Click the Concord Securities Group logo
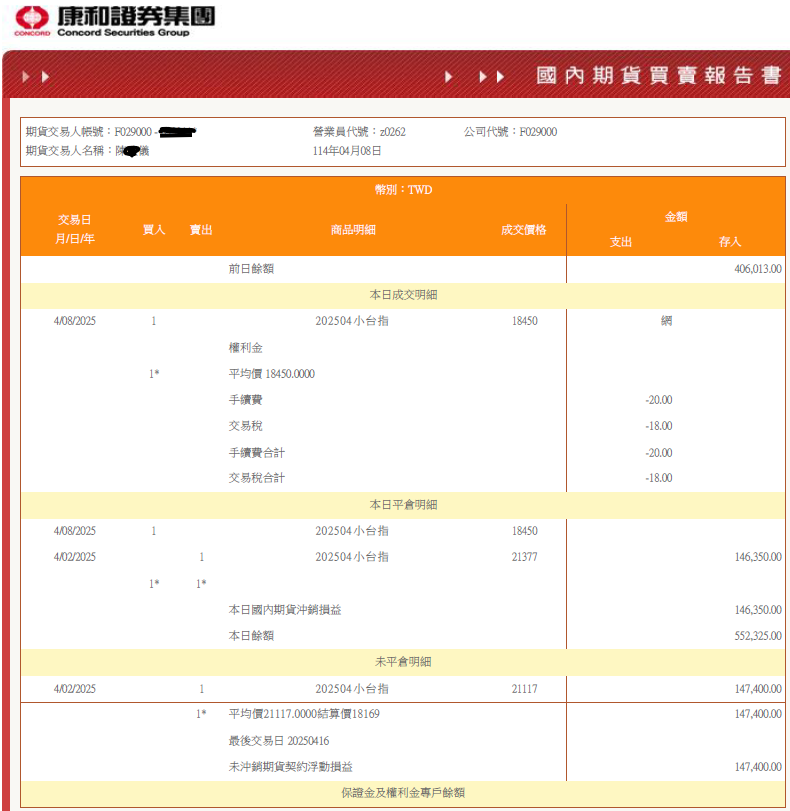 [114, 22]
